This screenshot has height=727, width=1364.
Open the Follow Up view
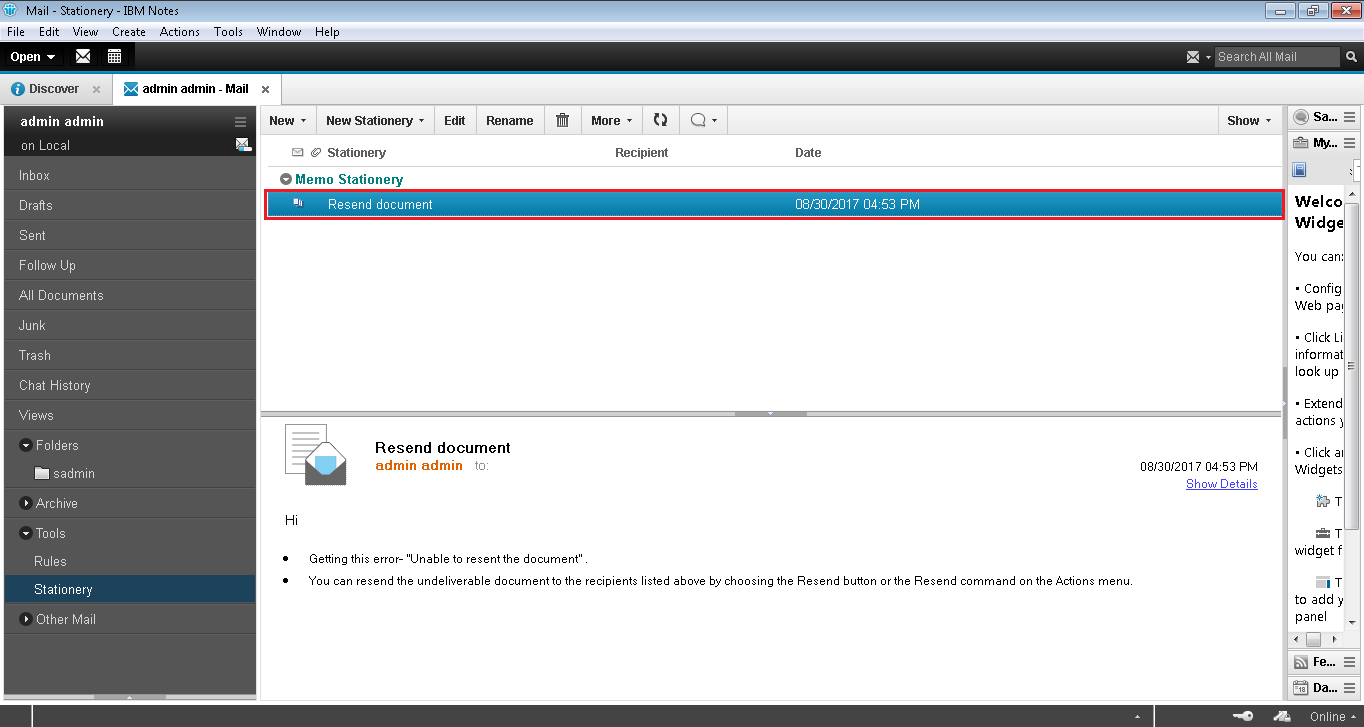[130, 265]
